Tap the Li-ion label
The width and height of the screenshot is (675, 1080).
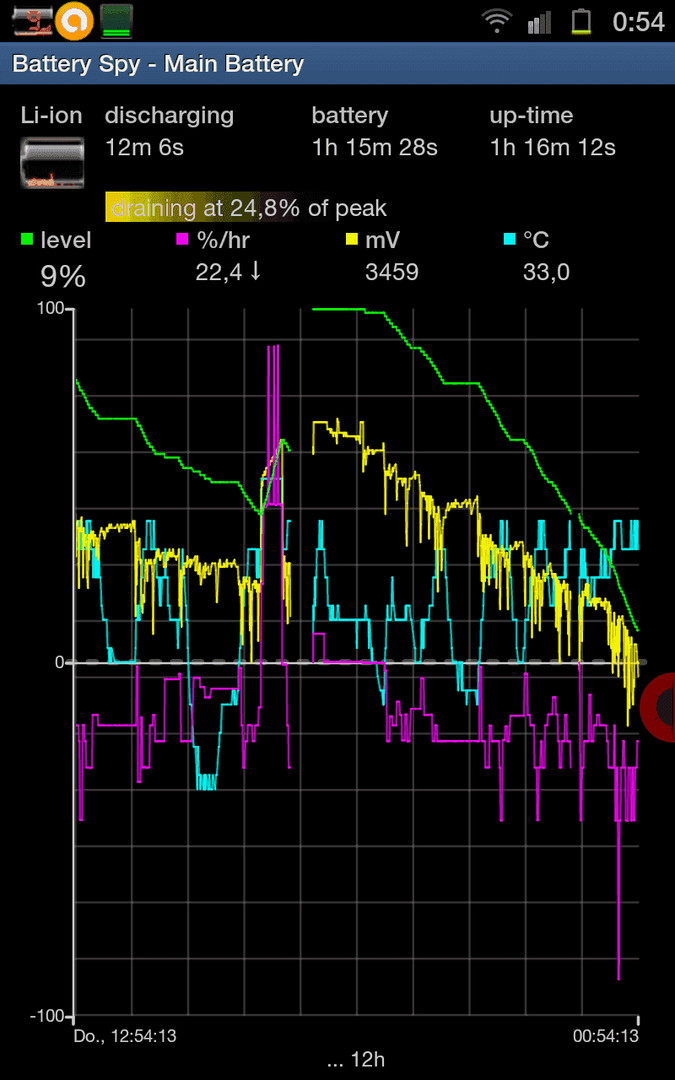click(52, 116)
